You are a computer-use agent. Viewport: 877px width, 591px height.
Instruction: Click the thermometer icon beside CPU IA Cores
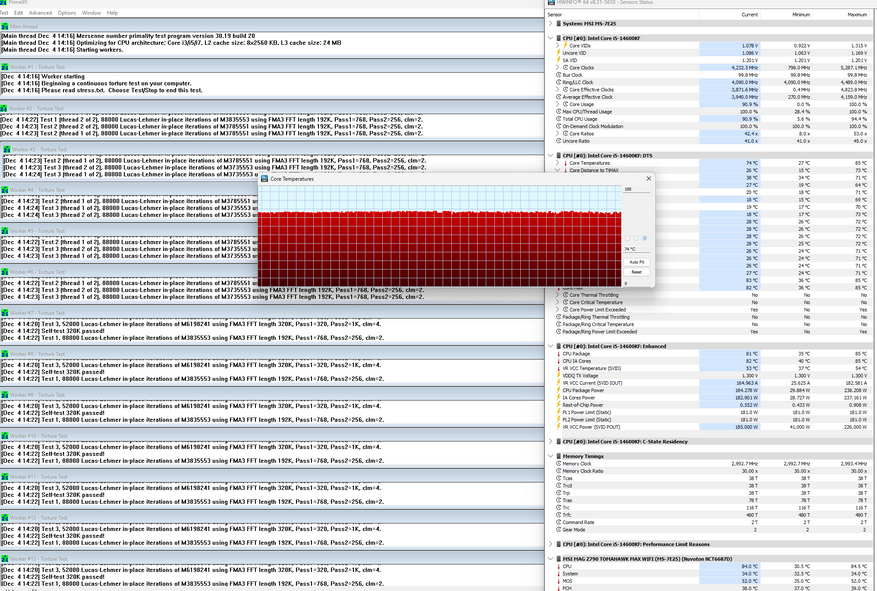(558, 361)
